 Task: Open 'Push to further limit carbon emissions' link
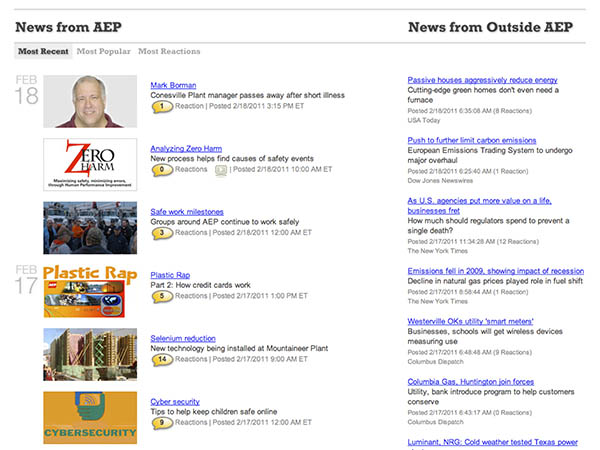click(472, 140)
